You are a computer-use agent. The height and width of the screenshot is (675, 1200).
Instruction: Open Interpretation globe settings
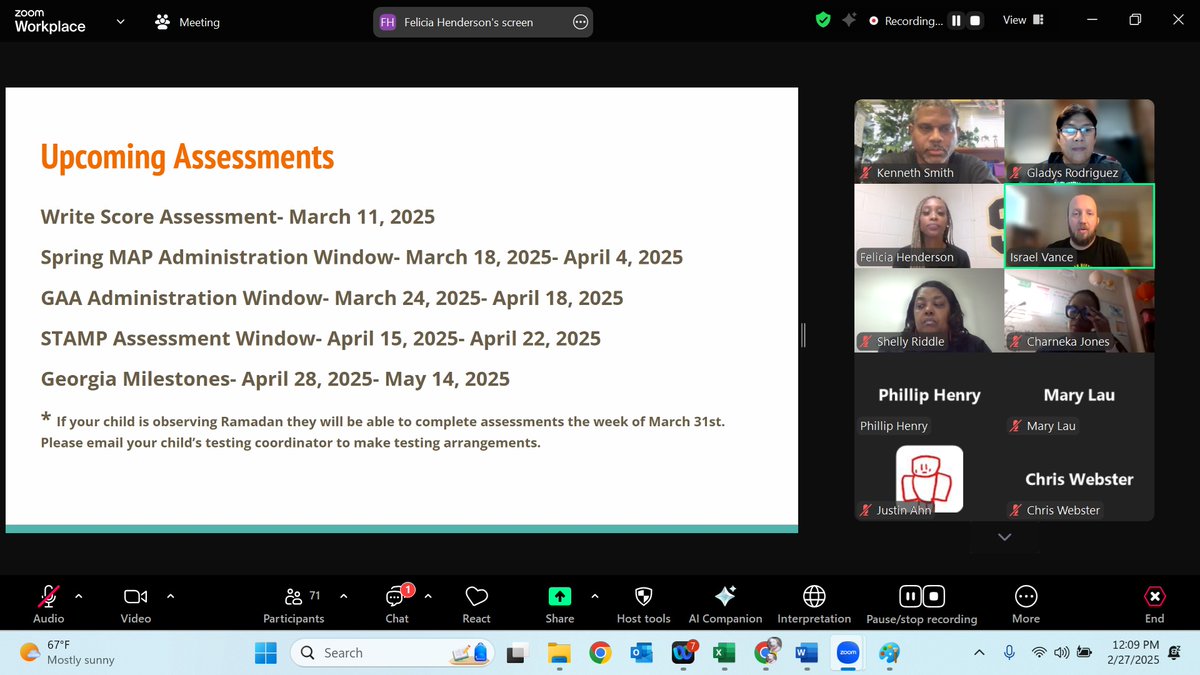tap(814, 603)
